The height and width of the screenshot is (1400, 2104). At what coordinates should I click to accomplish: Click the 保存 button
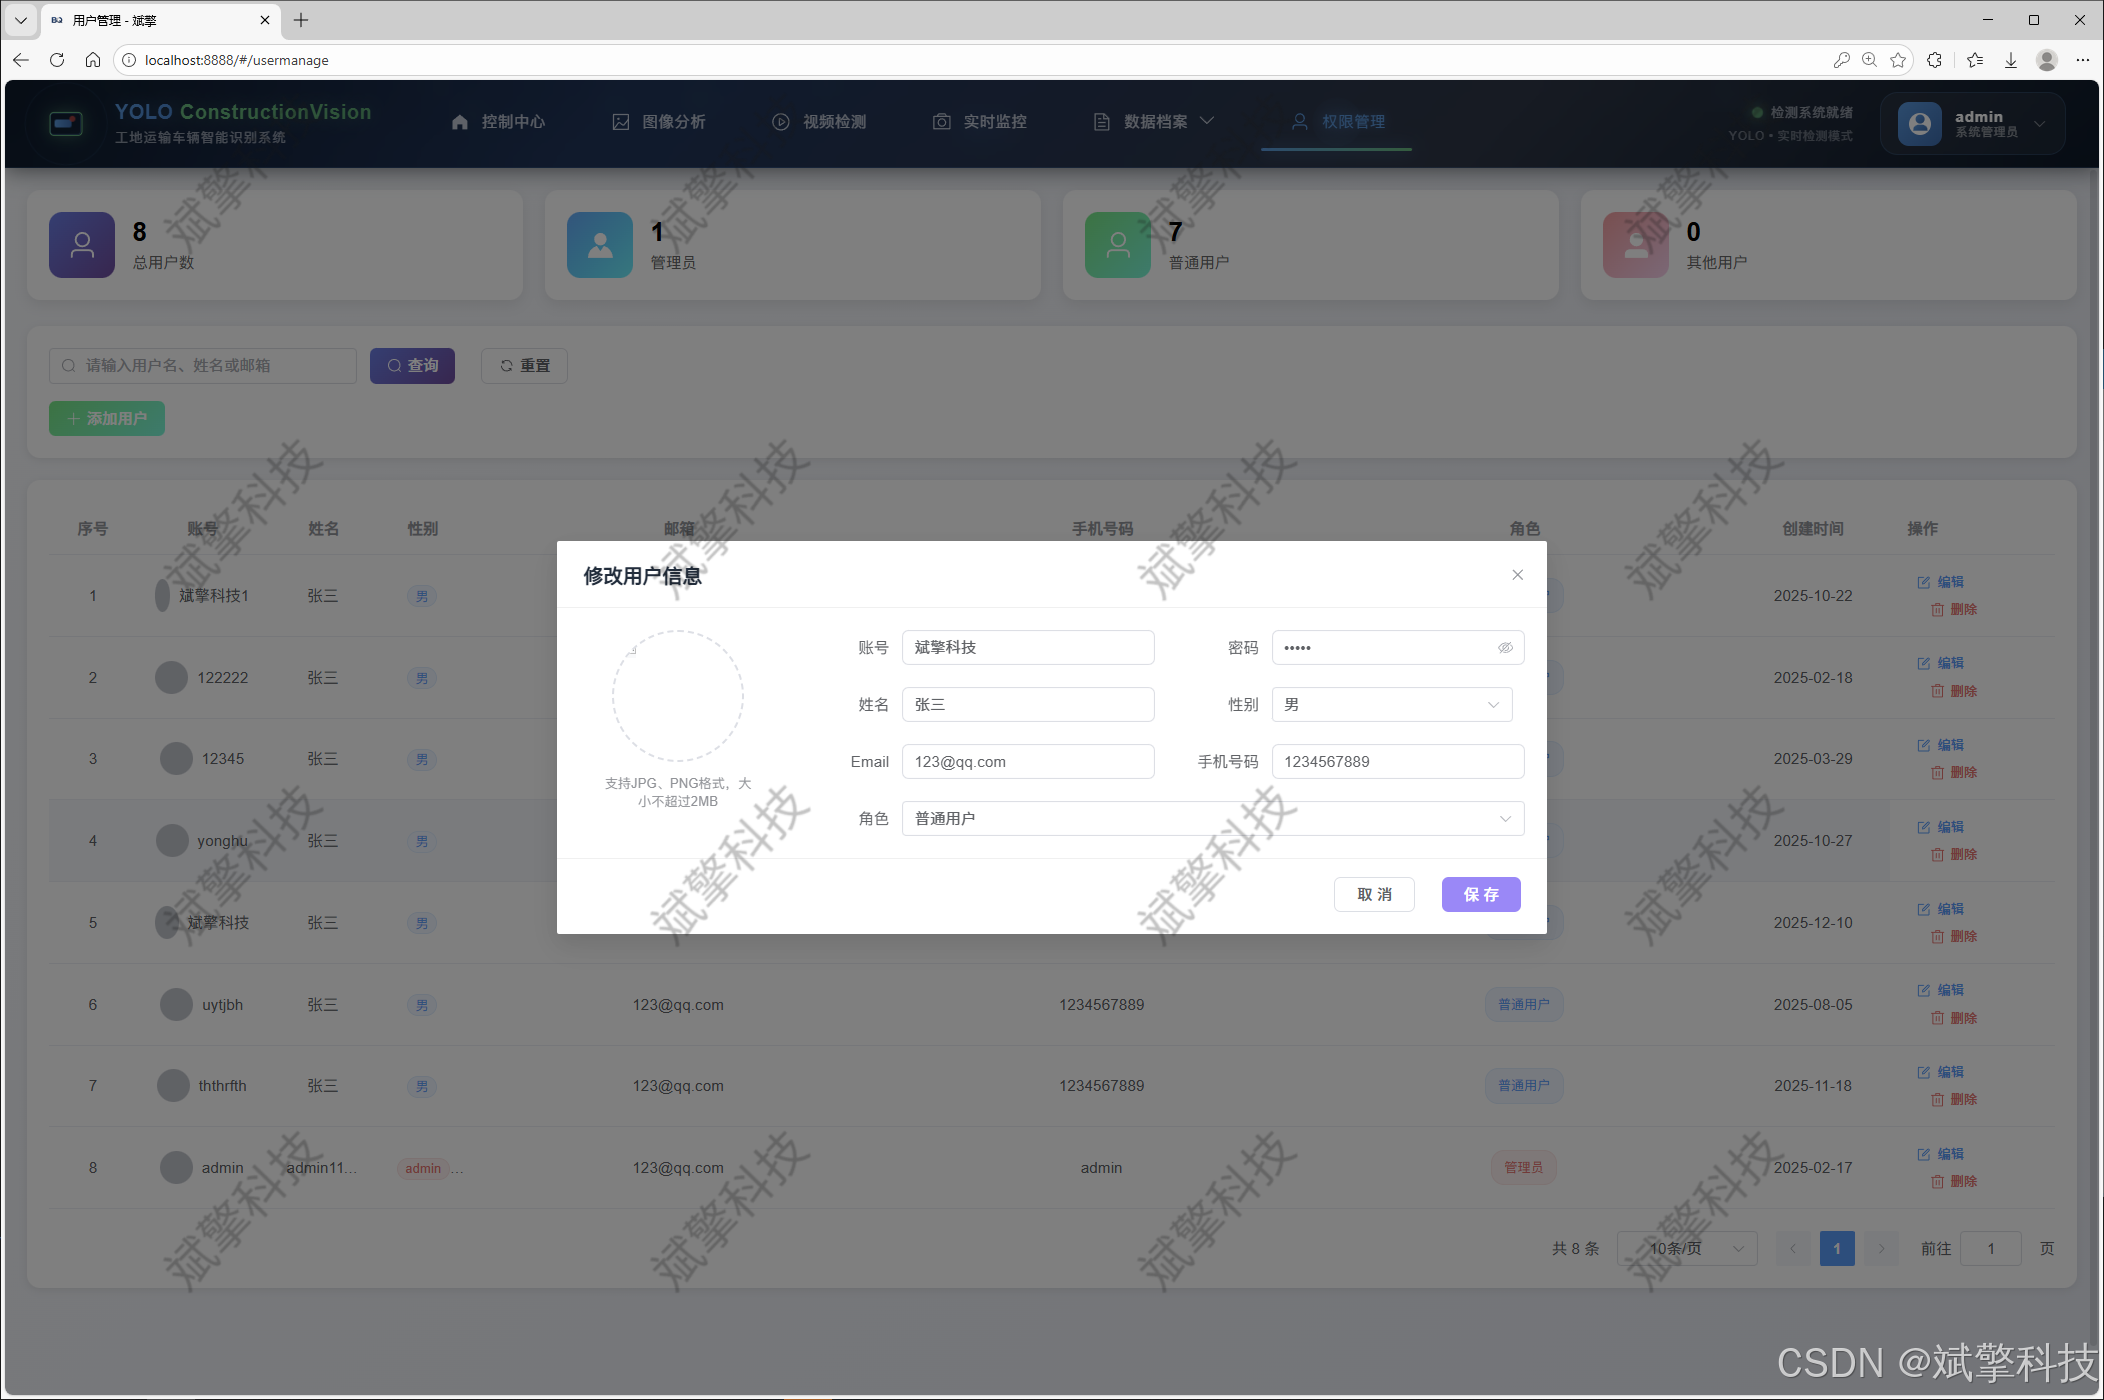click(x=1480, y=895)
